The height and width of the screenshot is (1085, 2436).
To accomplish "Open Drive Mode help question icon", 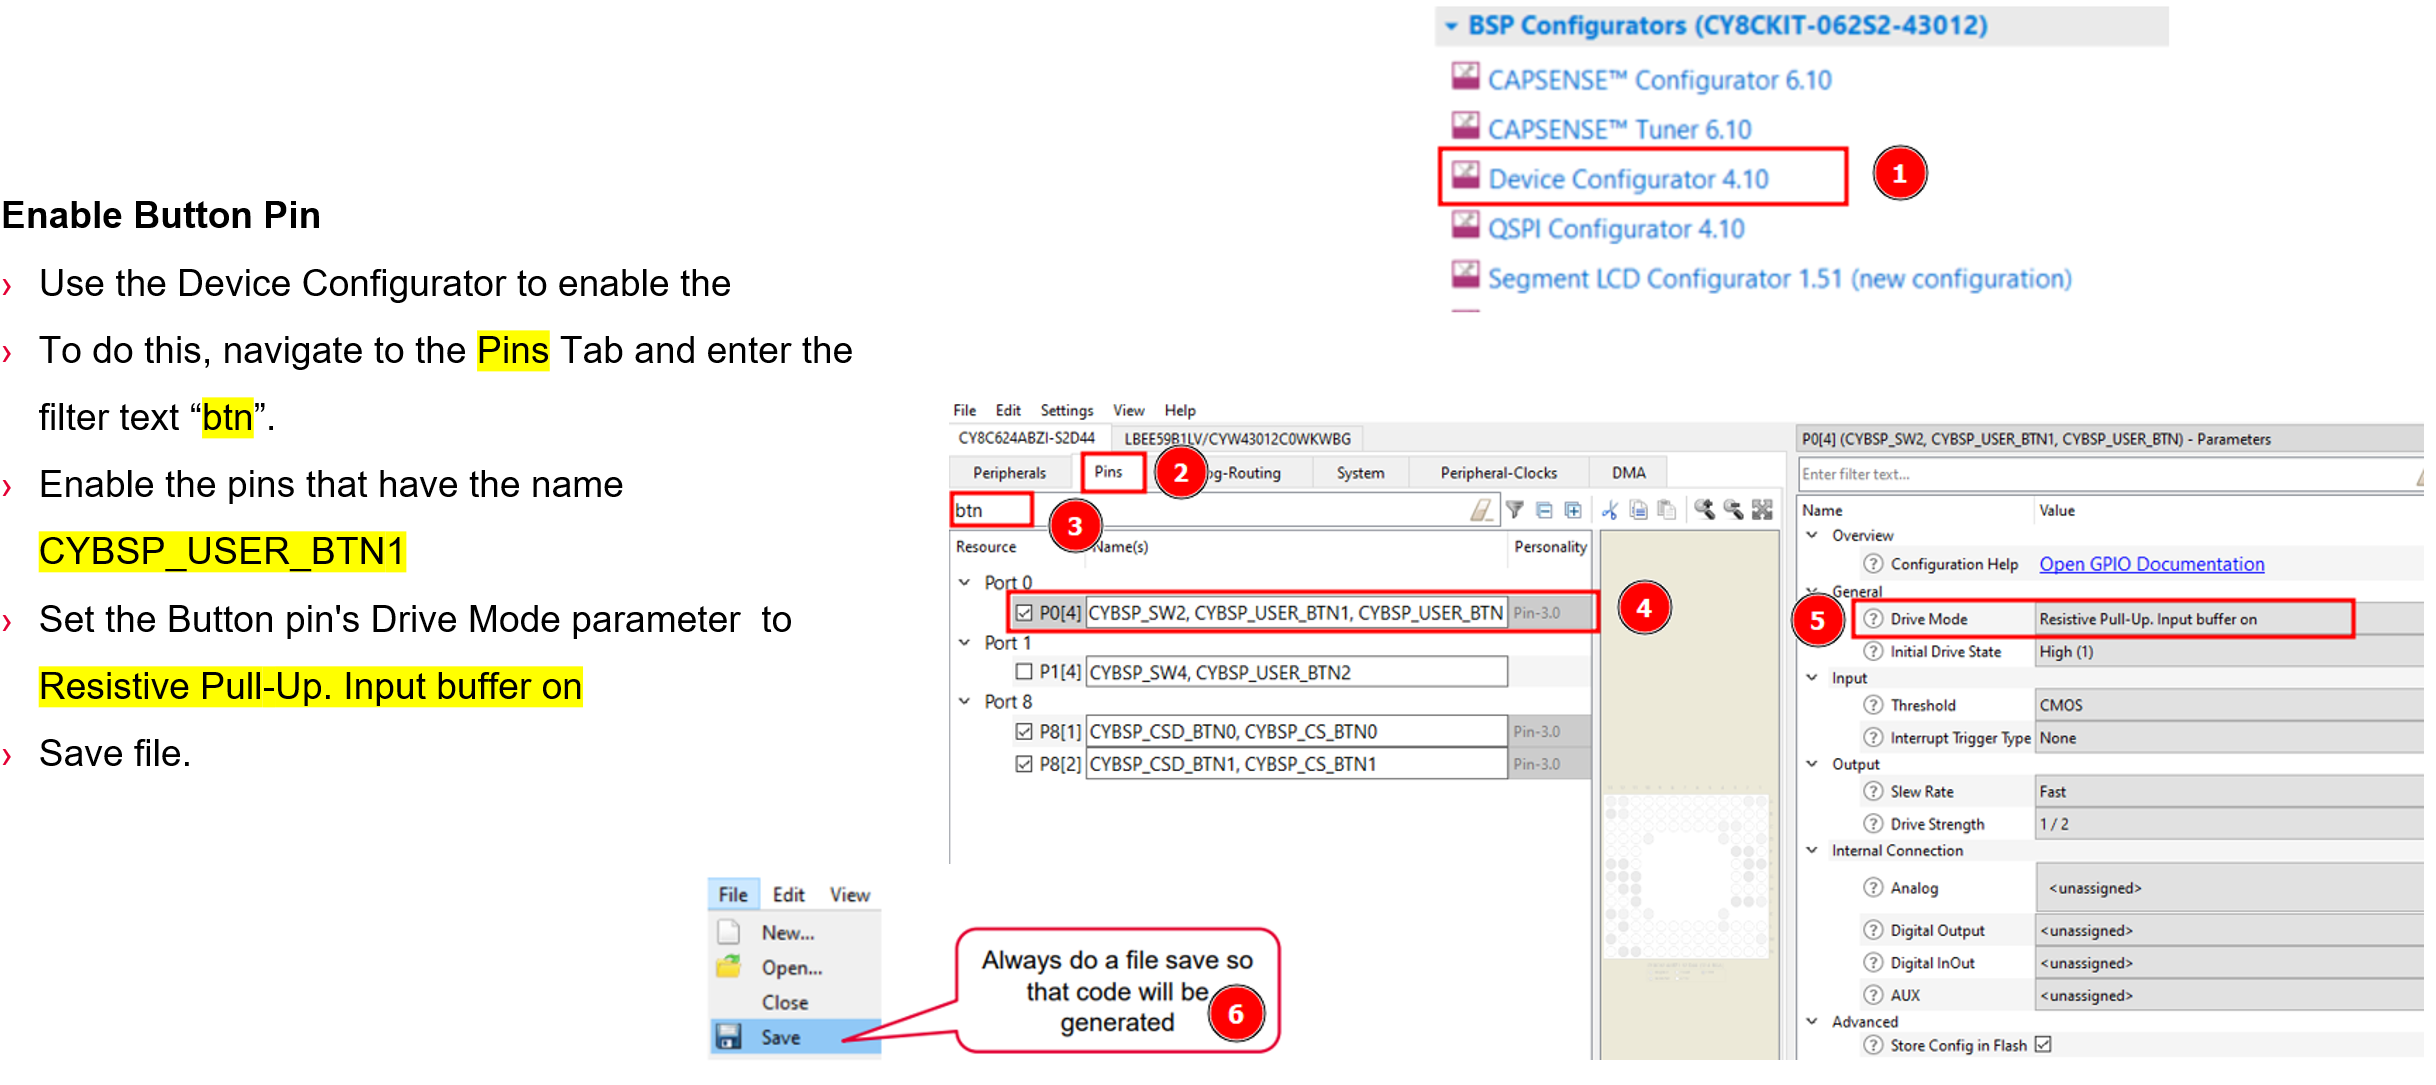I will point(1873,619).
